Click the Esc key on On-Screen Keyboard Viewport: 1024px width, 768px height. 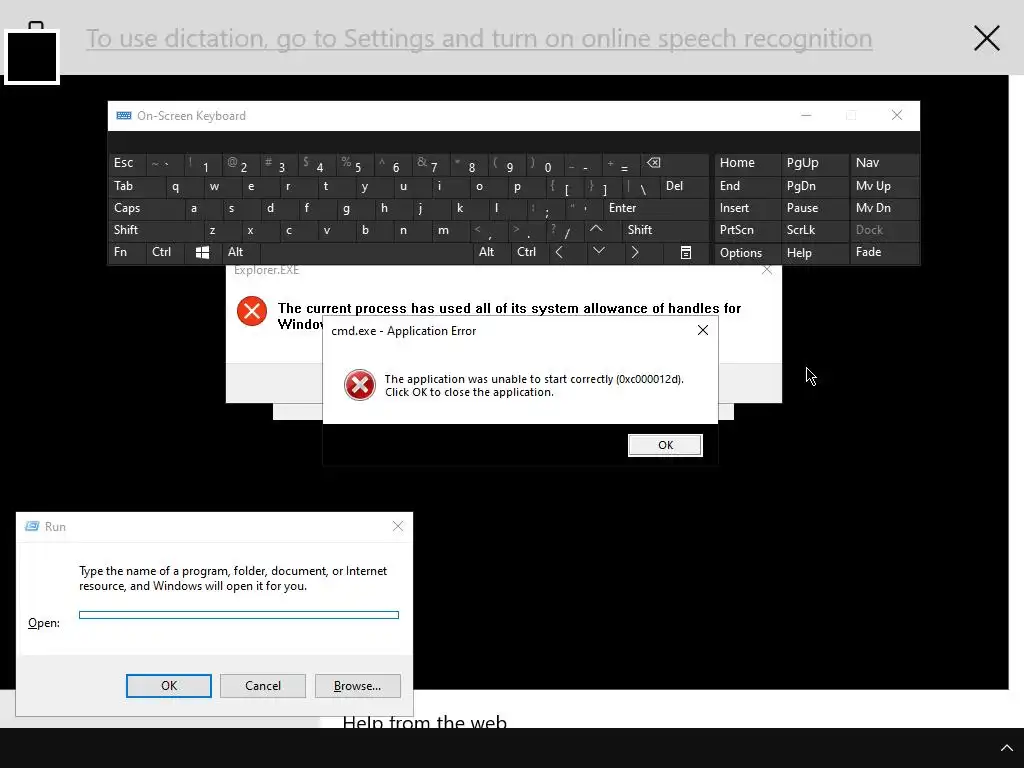coord(127,163)
